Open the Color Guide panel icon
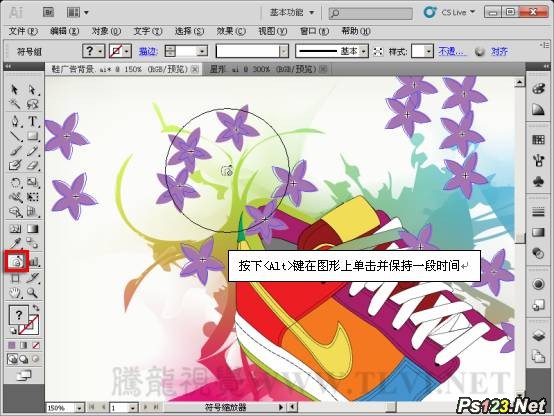Viewport: 554px width, 416px height. coord(538,110)
